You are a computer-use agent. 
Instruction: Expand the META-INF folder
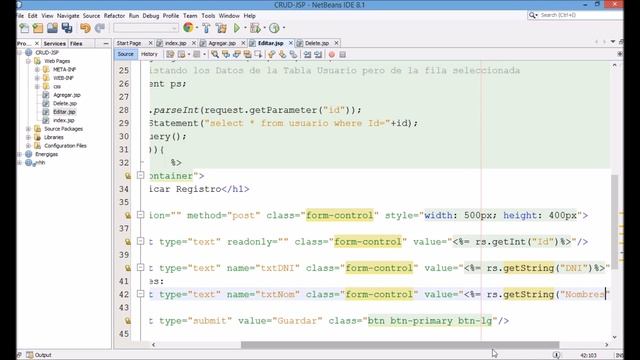37,69
